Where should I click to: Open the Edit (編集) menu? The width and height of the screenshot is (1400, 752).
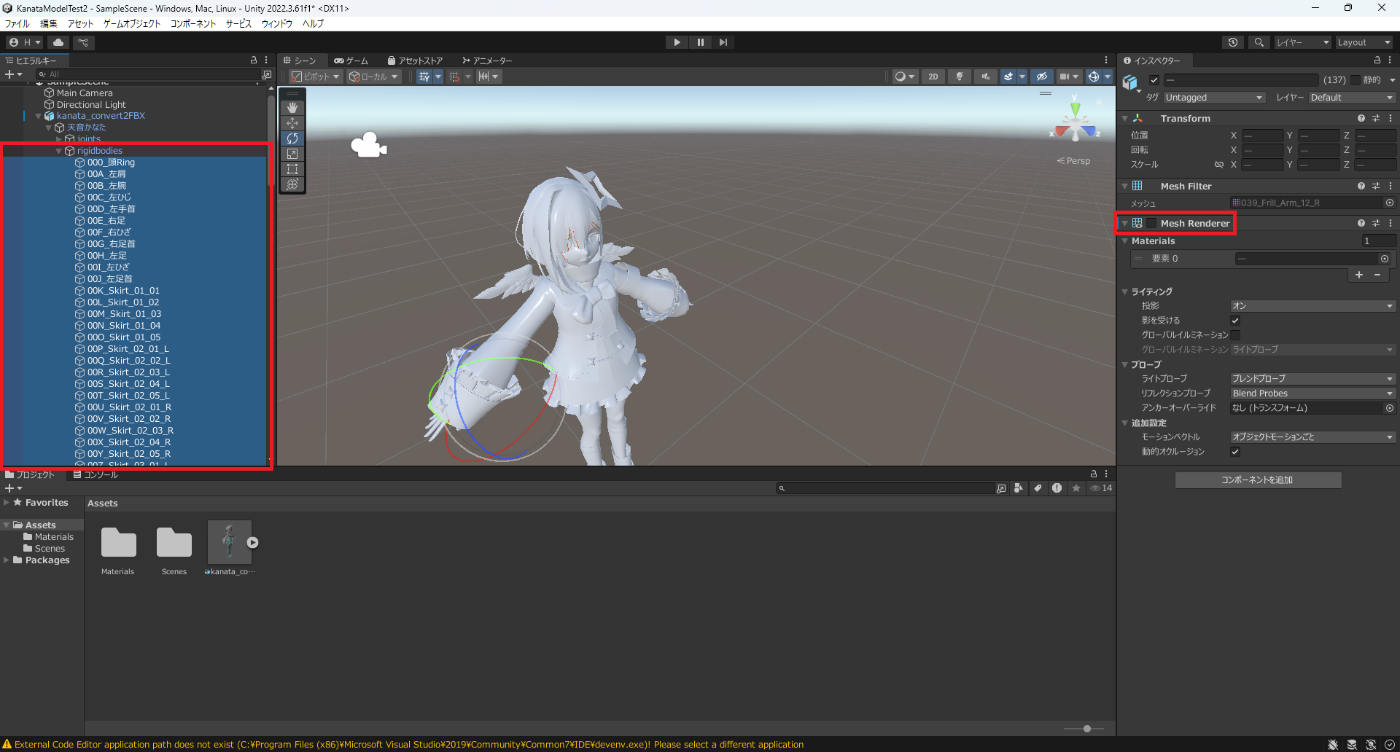[x=48, y=23]
